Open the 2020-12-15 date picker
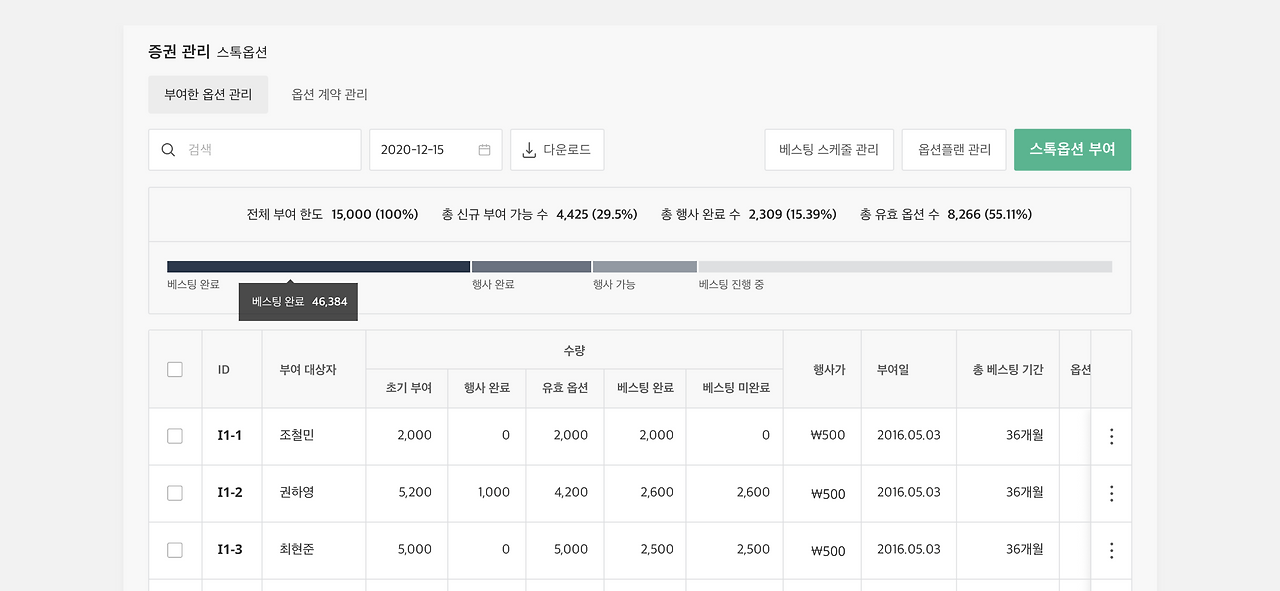 436,149
